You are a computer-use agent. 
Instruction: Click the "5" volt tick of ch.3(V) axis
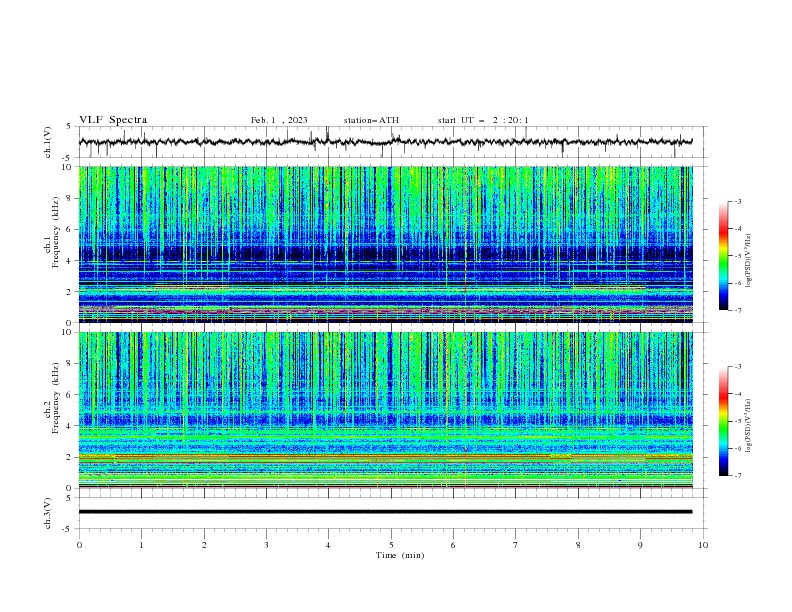click(x=69, y=498)
